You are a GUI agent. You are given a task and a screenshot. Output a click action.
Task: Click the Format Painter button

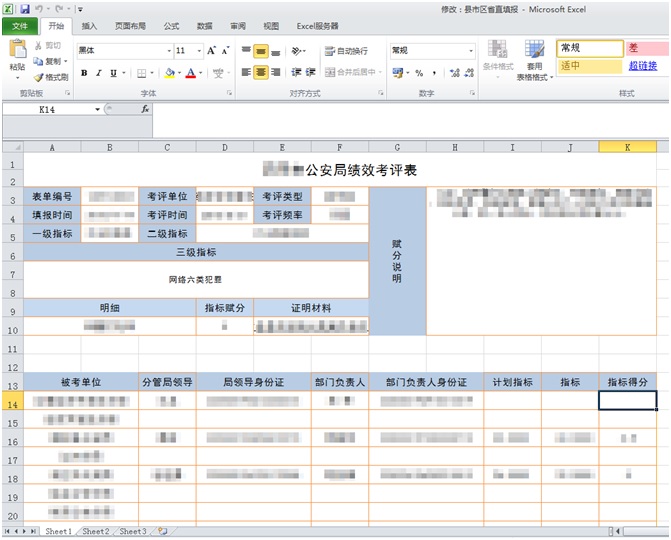(x=51, y=77)
